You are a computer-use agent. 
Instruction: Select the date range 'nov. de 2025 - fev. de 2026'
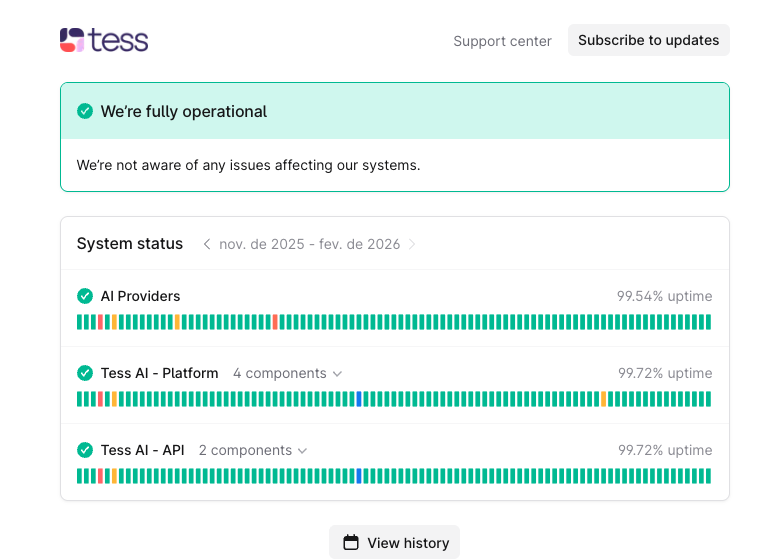click(x=310, y=244)
